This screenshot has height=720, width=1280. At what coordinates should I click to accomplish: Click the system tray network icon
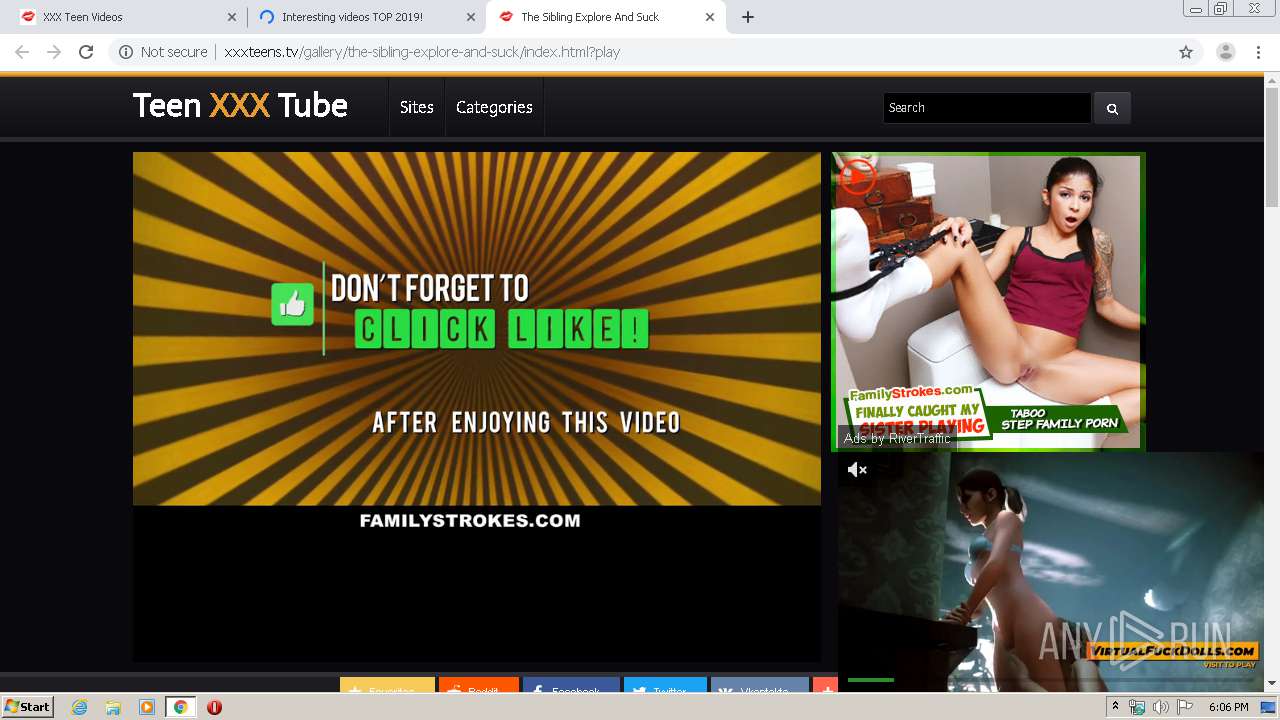click(x=1136, y=707)
